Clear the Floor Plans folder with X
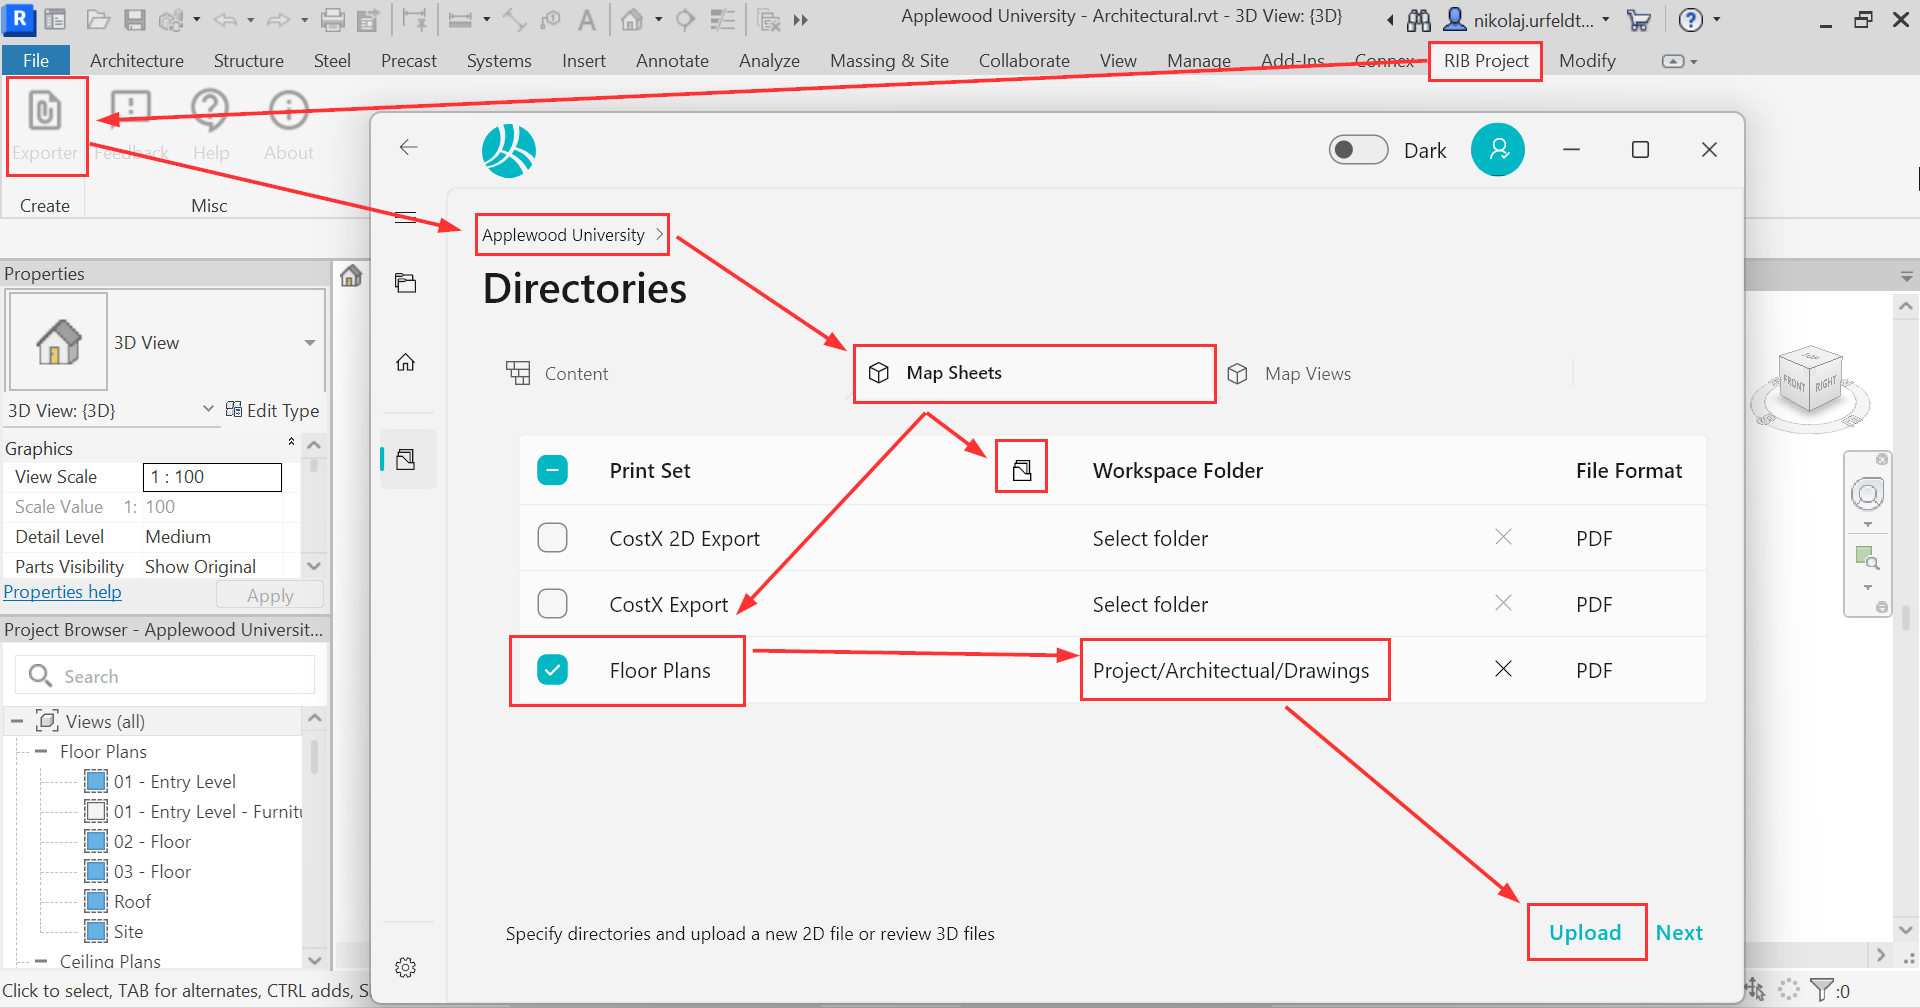Screen dimensions: 1920x1008 coord(1502,669)
